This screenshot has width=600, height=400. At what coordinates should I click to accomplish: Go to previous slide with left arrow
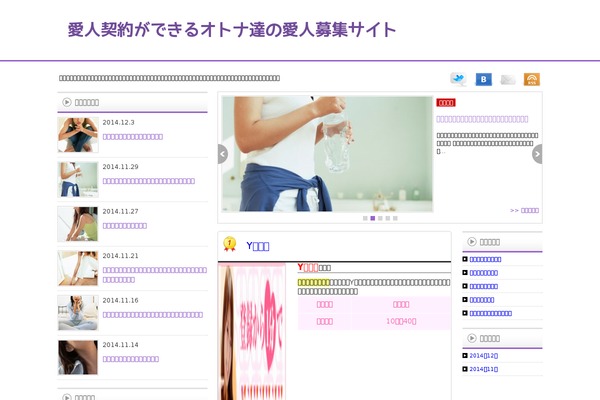[223, 154]
